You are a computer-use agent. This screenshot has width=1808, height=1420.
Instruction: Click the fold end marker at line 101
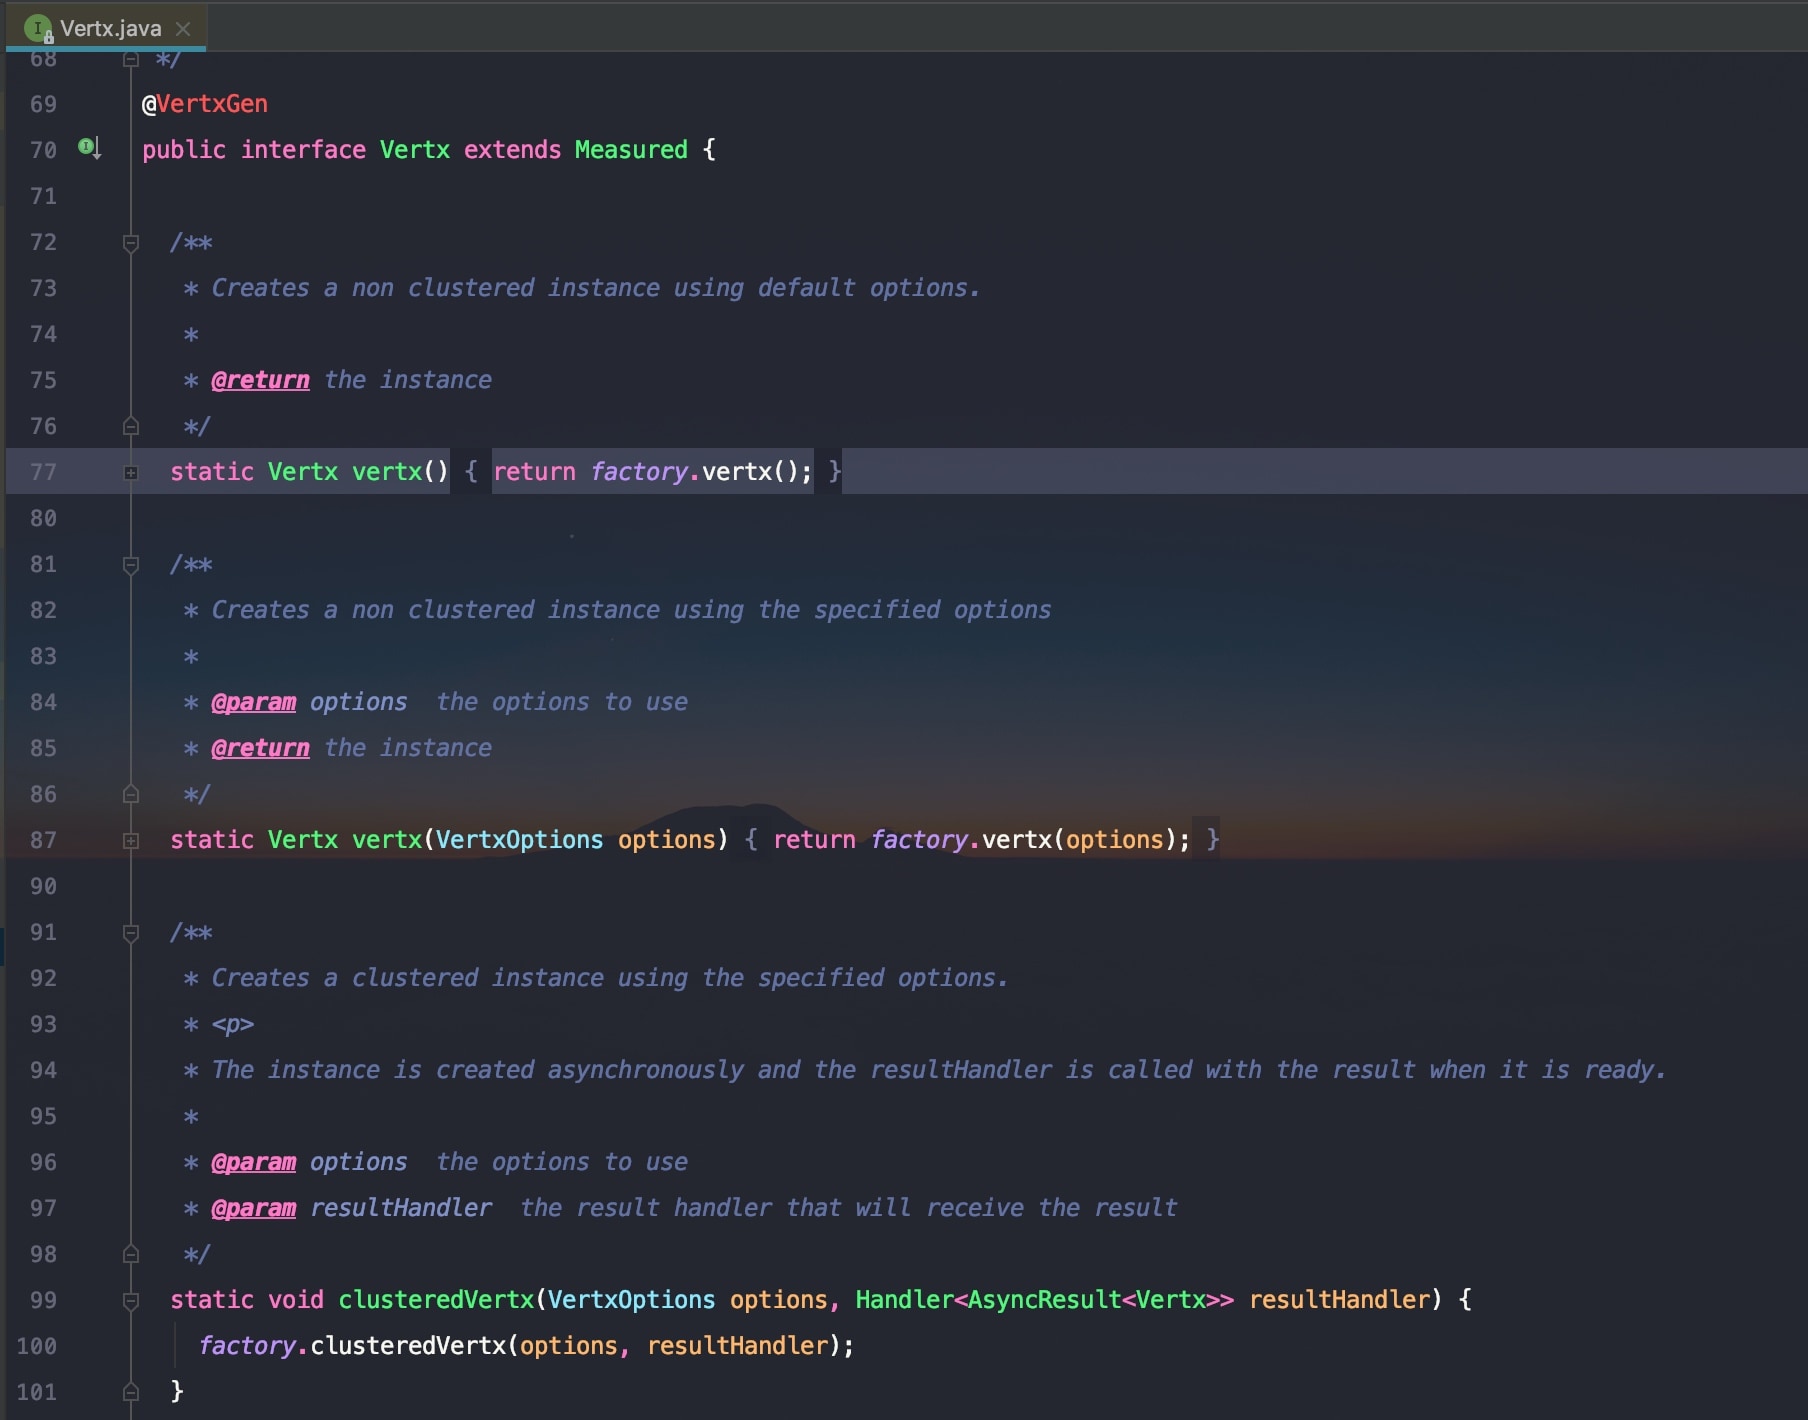(130, 1392)
